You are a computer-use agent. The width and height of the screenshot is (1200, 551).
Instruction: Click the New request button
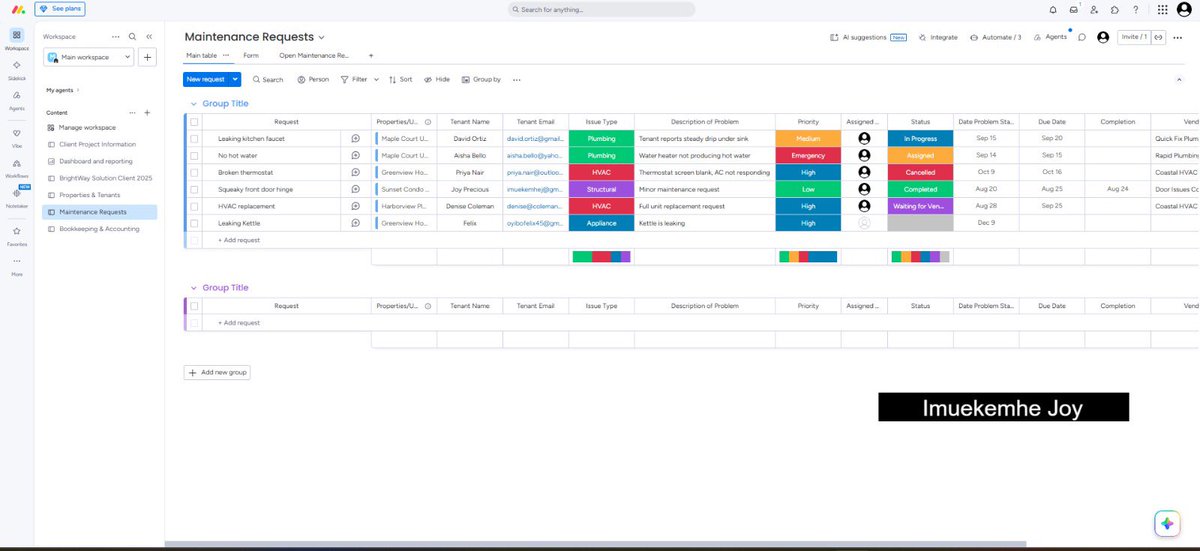click(x=206, y=79)
